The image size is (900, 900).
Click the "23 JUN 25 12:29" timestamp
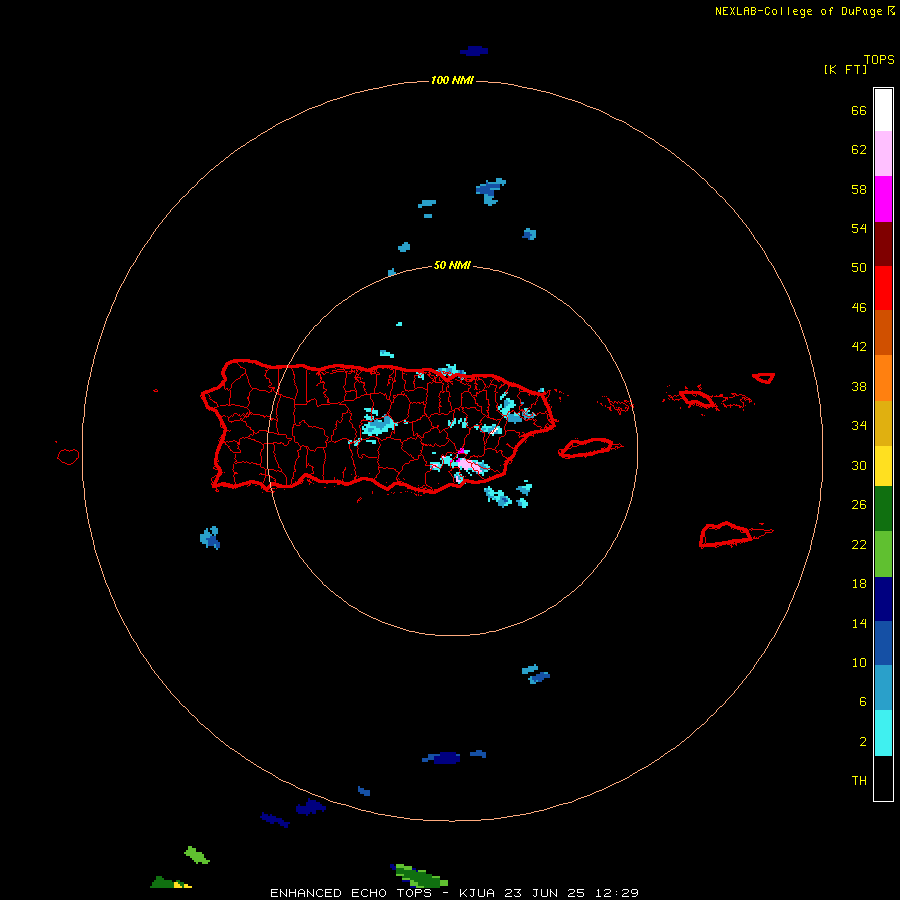tap(571, 893)
